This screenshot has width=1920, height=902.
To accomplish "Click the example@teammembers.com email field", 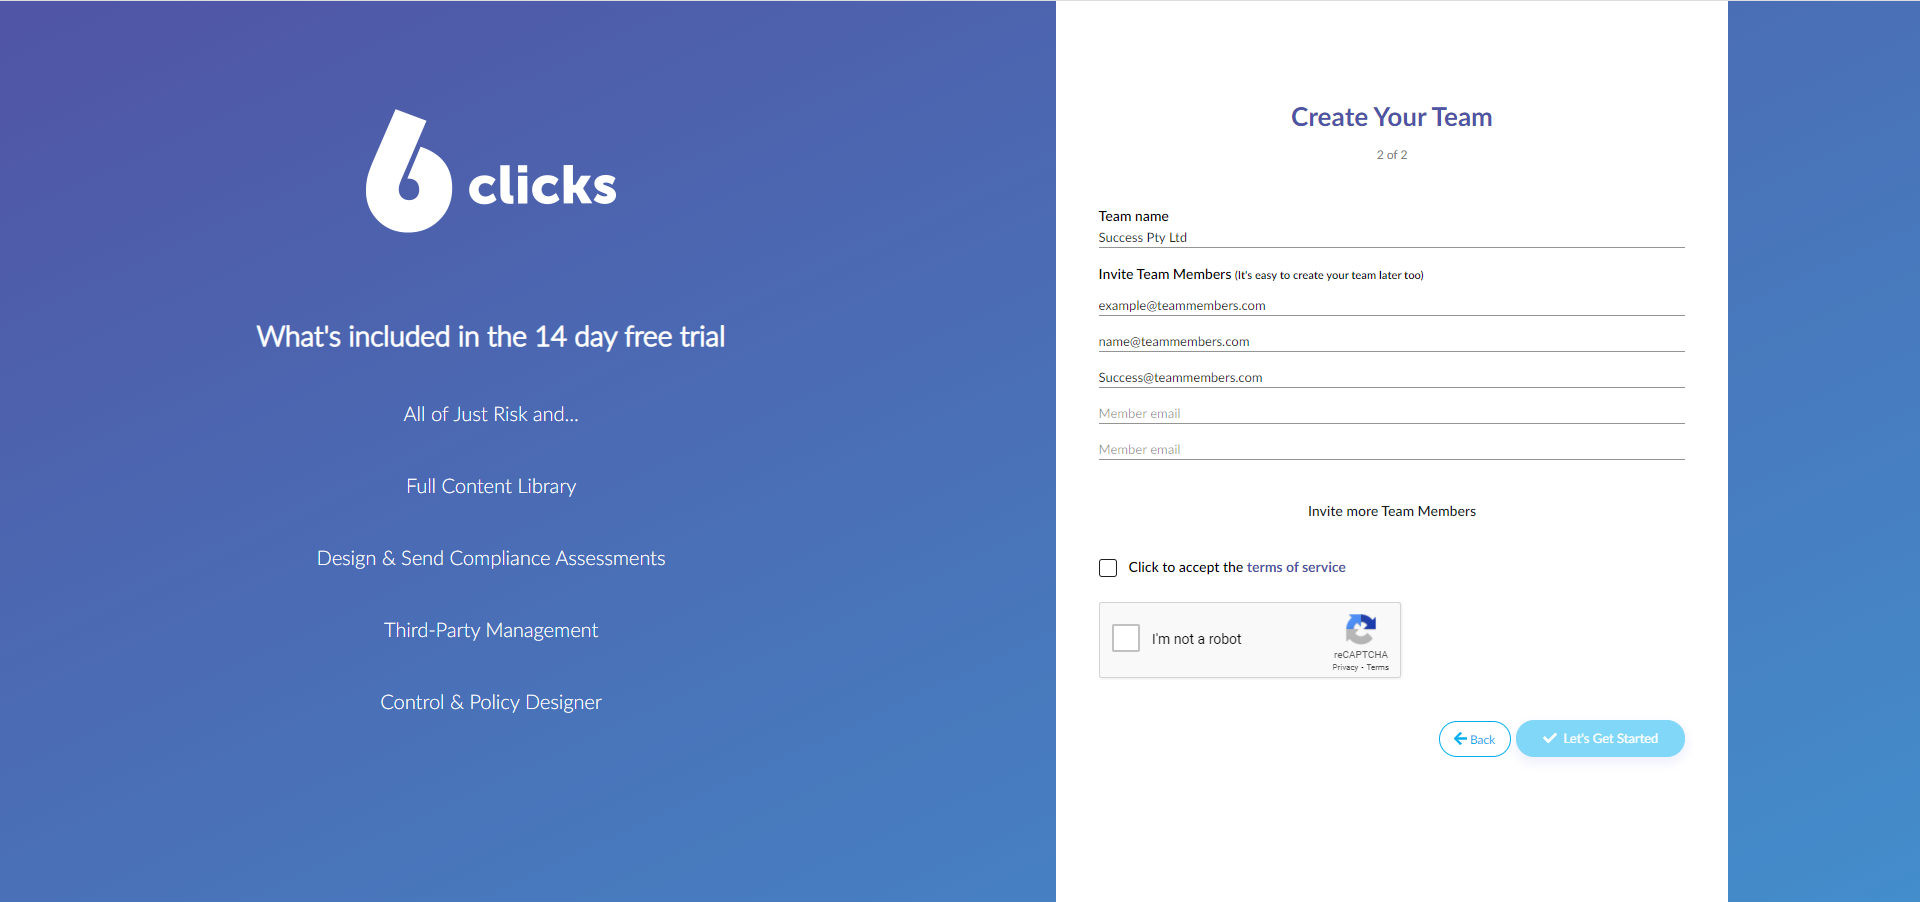I will coord(1392,306).
